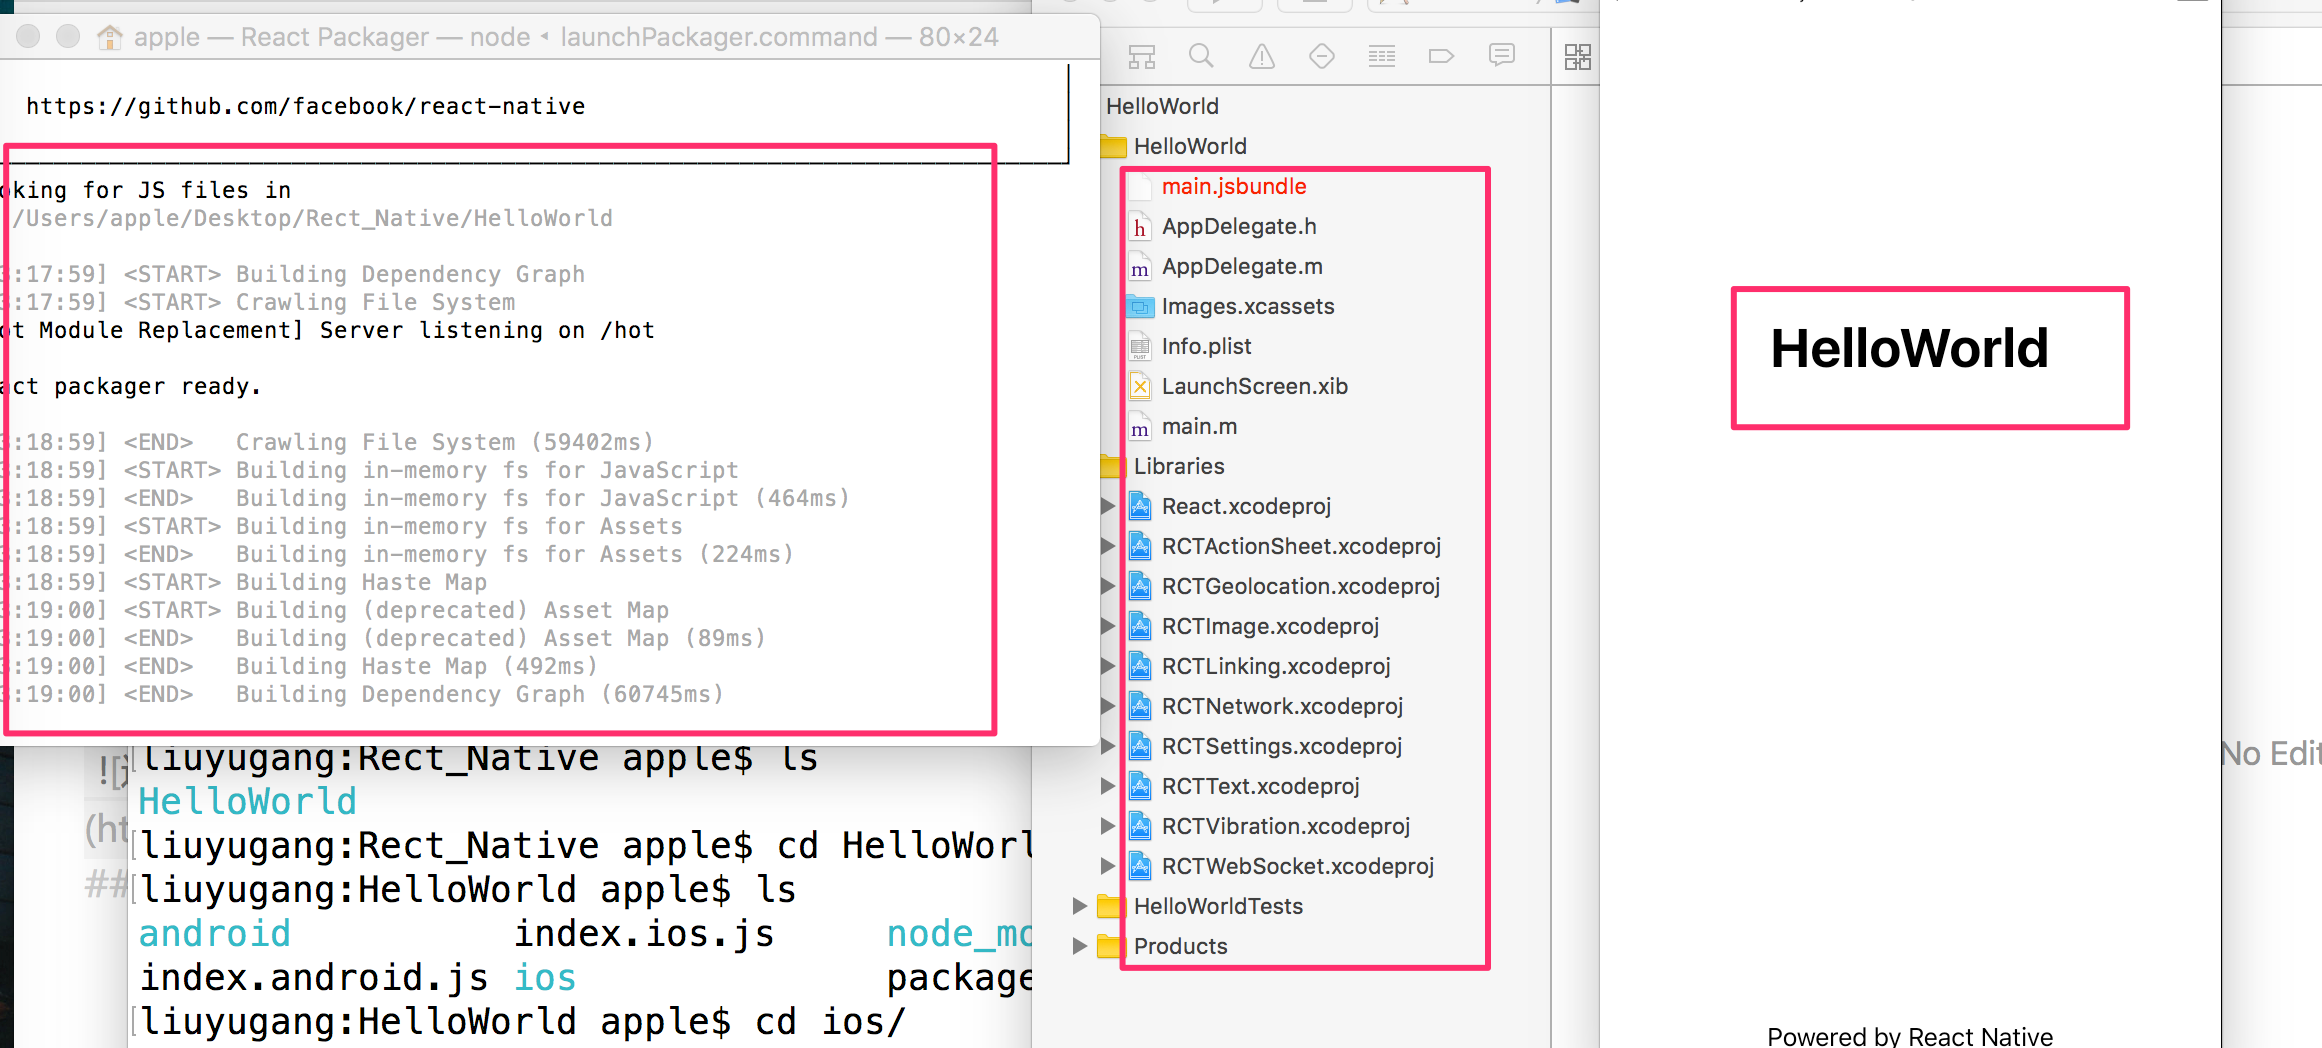Open the Xcode symbol navigator hierarchy icon

[1141, 57]
